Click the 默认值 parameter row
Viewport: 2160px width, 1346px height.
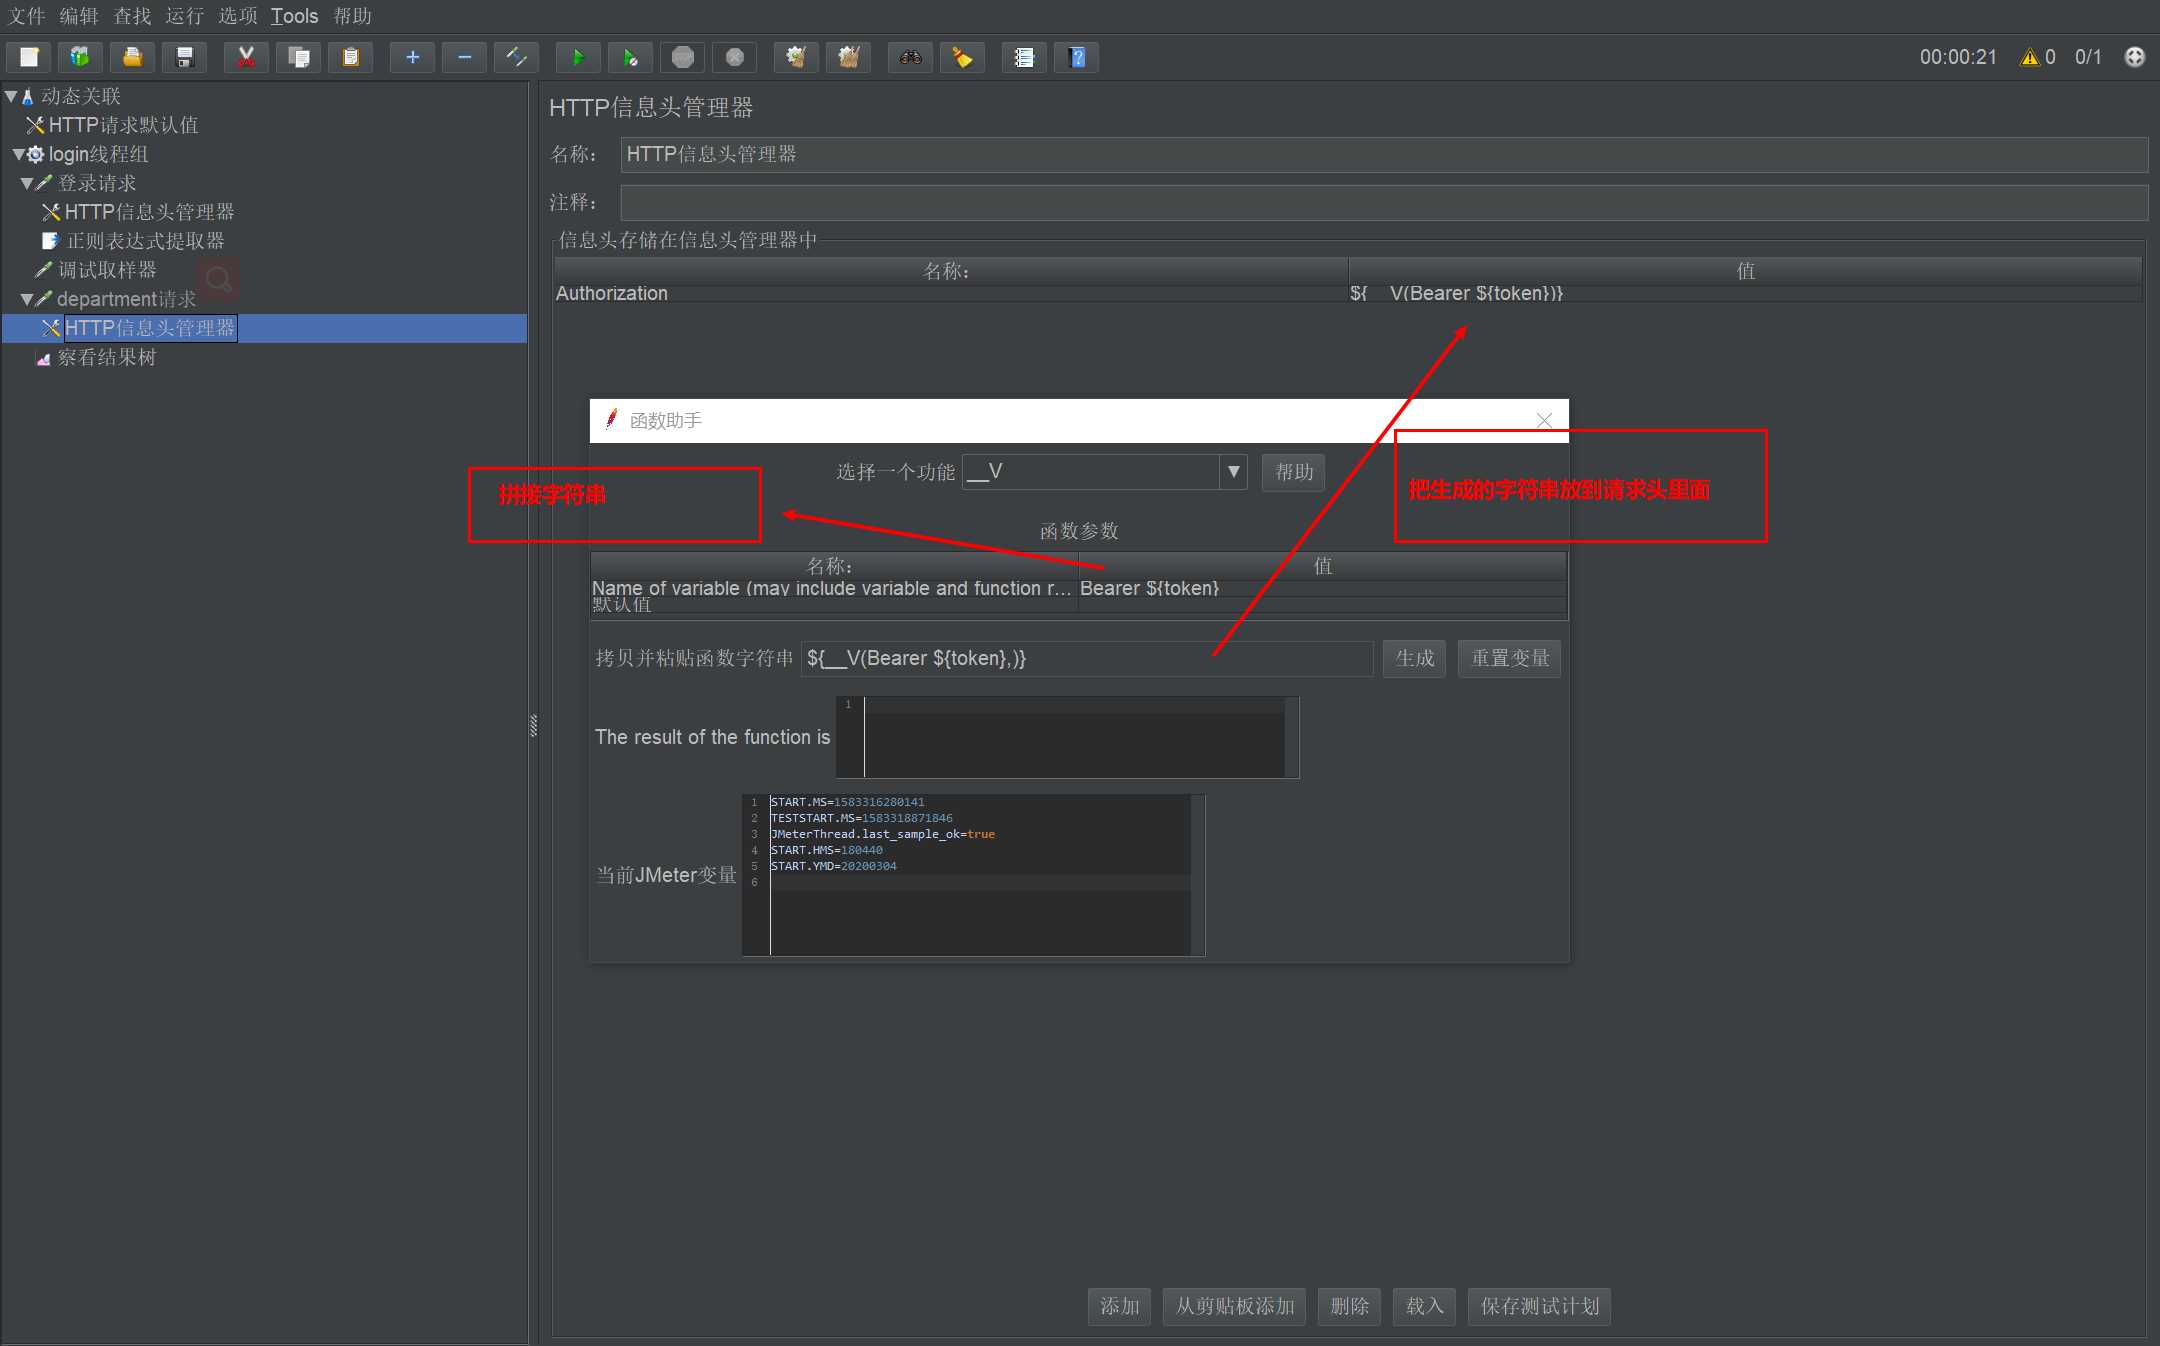[1078, 605]
